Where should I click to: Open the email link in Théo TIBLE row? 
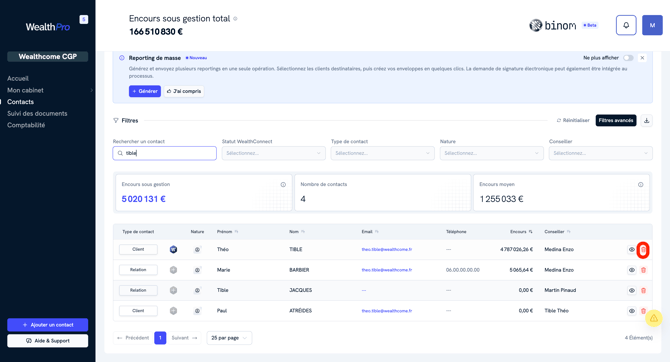point(387,250)
